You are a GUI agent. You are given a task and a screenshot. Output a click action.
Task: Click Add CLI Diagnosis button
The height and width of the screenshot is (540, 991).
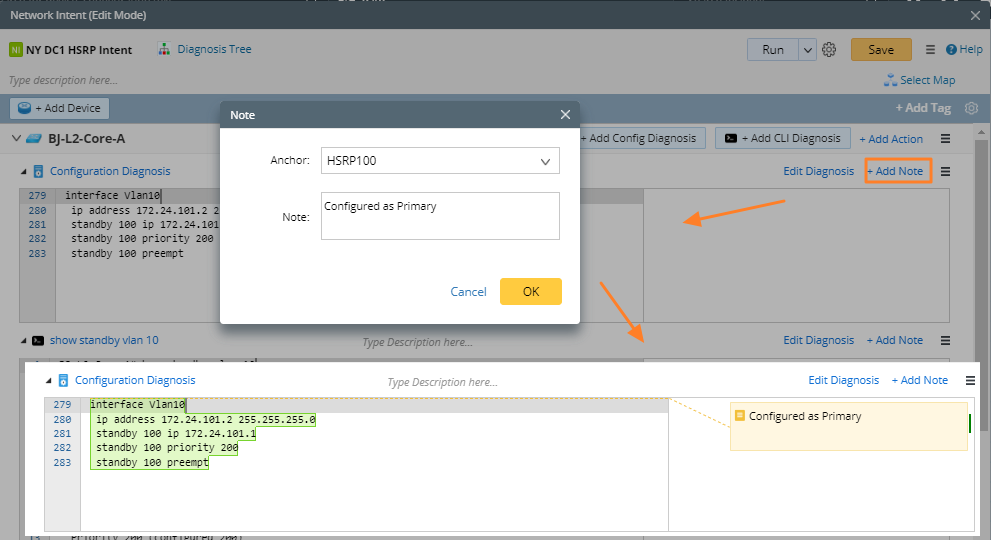782,138
